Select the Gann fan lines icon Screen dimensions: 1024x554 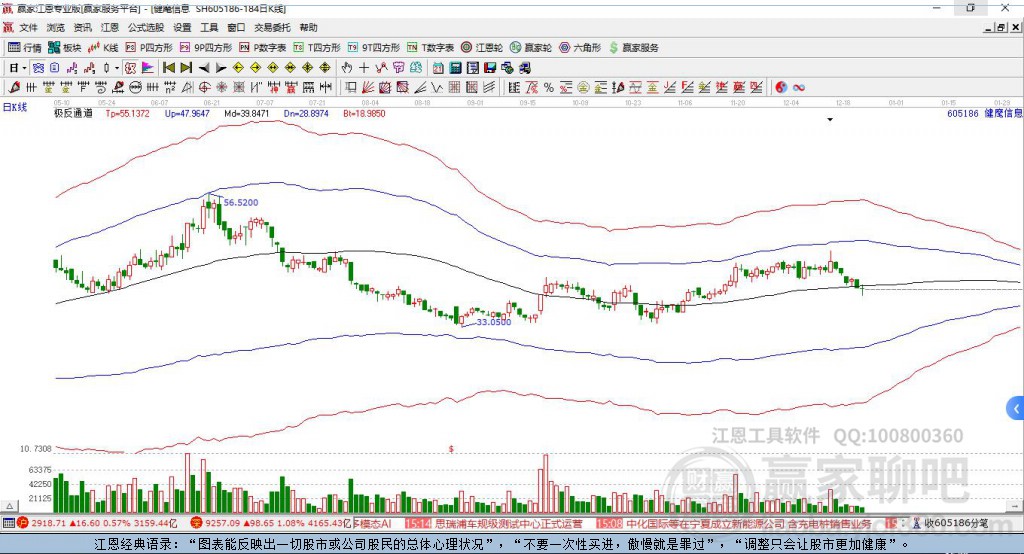[x=368, y=87]
